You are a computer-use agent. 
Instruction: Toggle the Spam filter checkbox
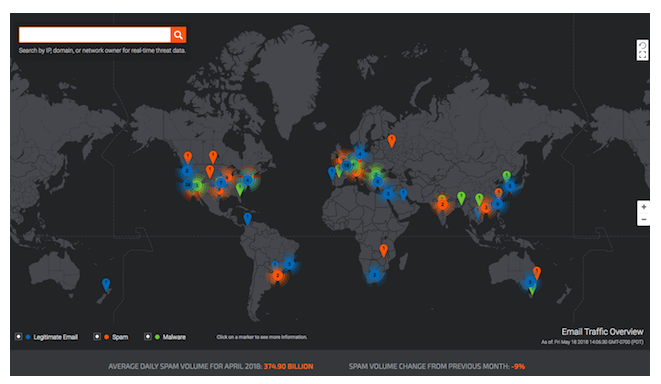click(97, 336)
